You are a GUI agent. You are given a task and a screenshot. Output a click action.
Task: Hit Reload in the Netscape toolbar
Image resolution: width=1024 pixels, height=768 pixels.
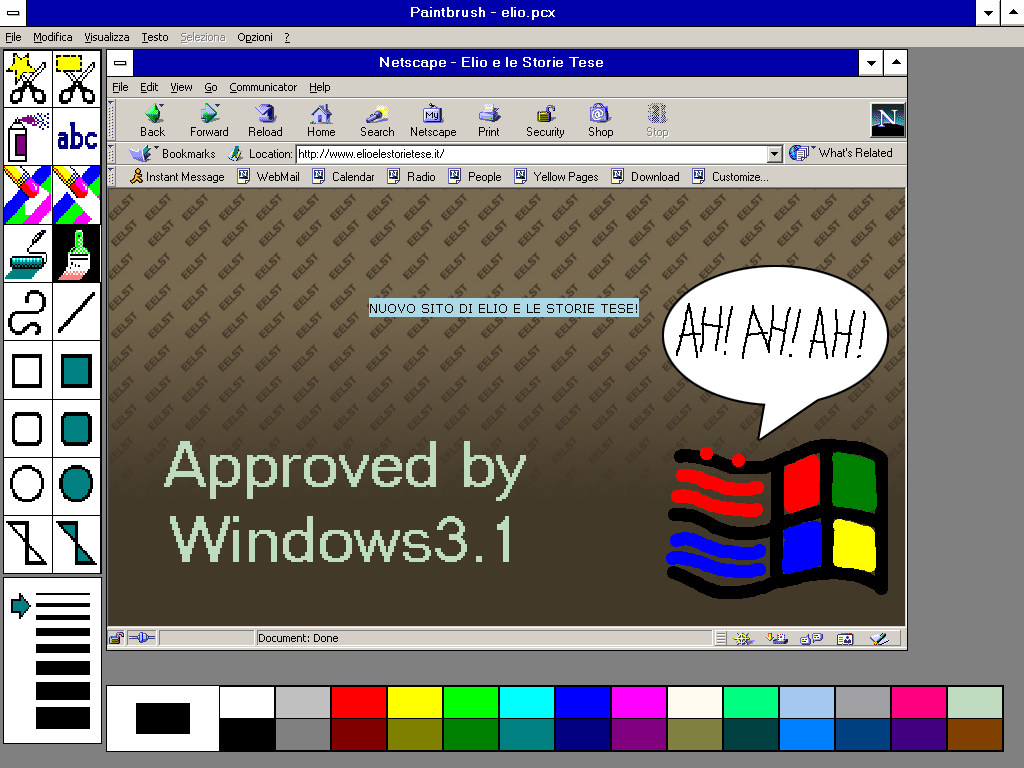pos(265,121)
